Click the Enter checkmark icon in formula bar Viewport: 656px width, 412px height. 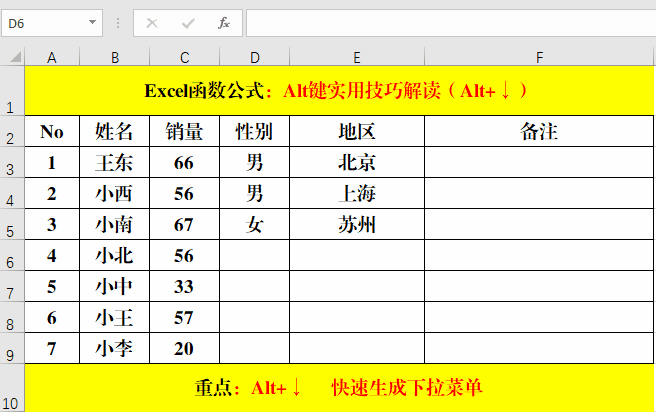coord(188,23)
